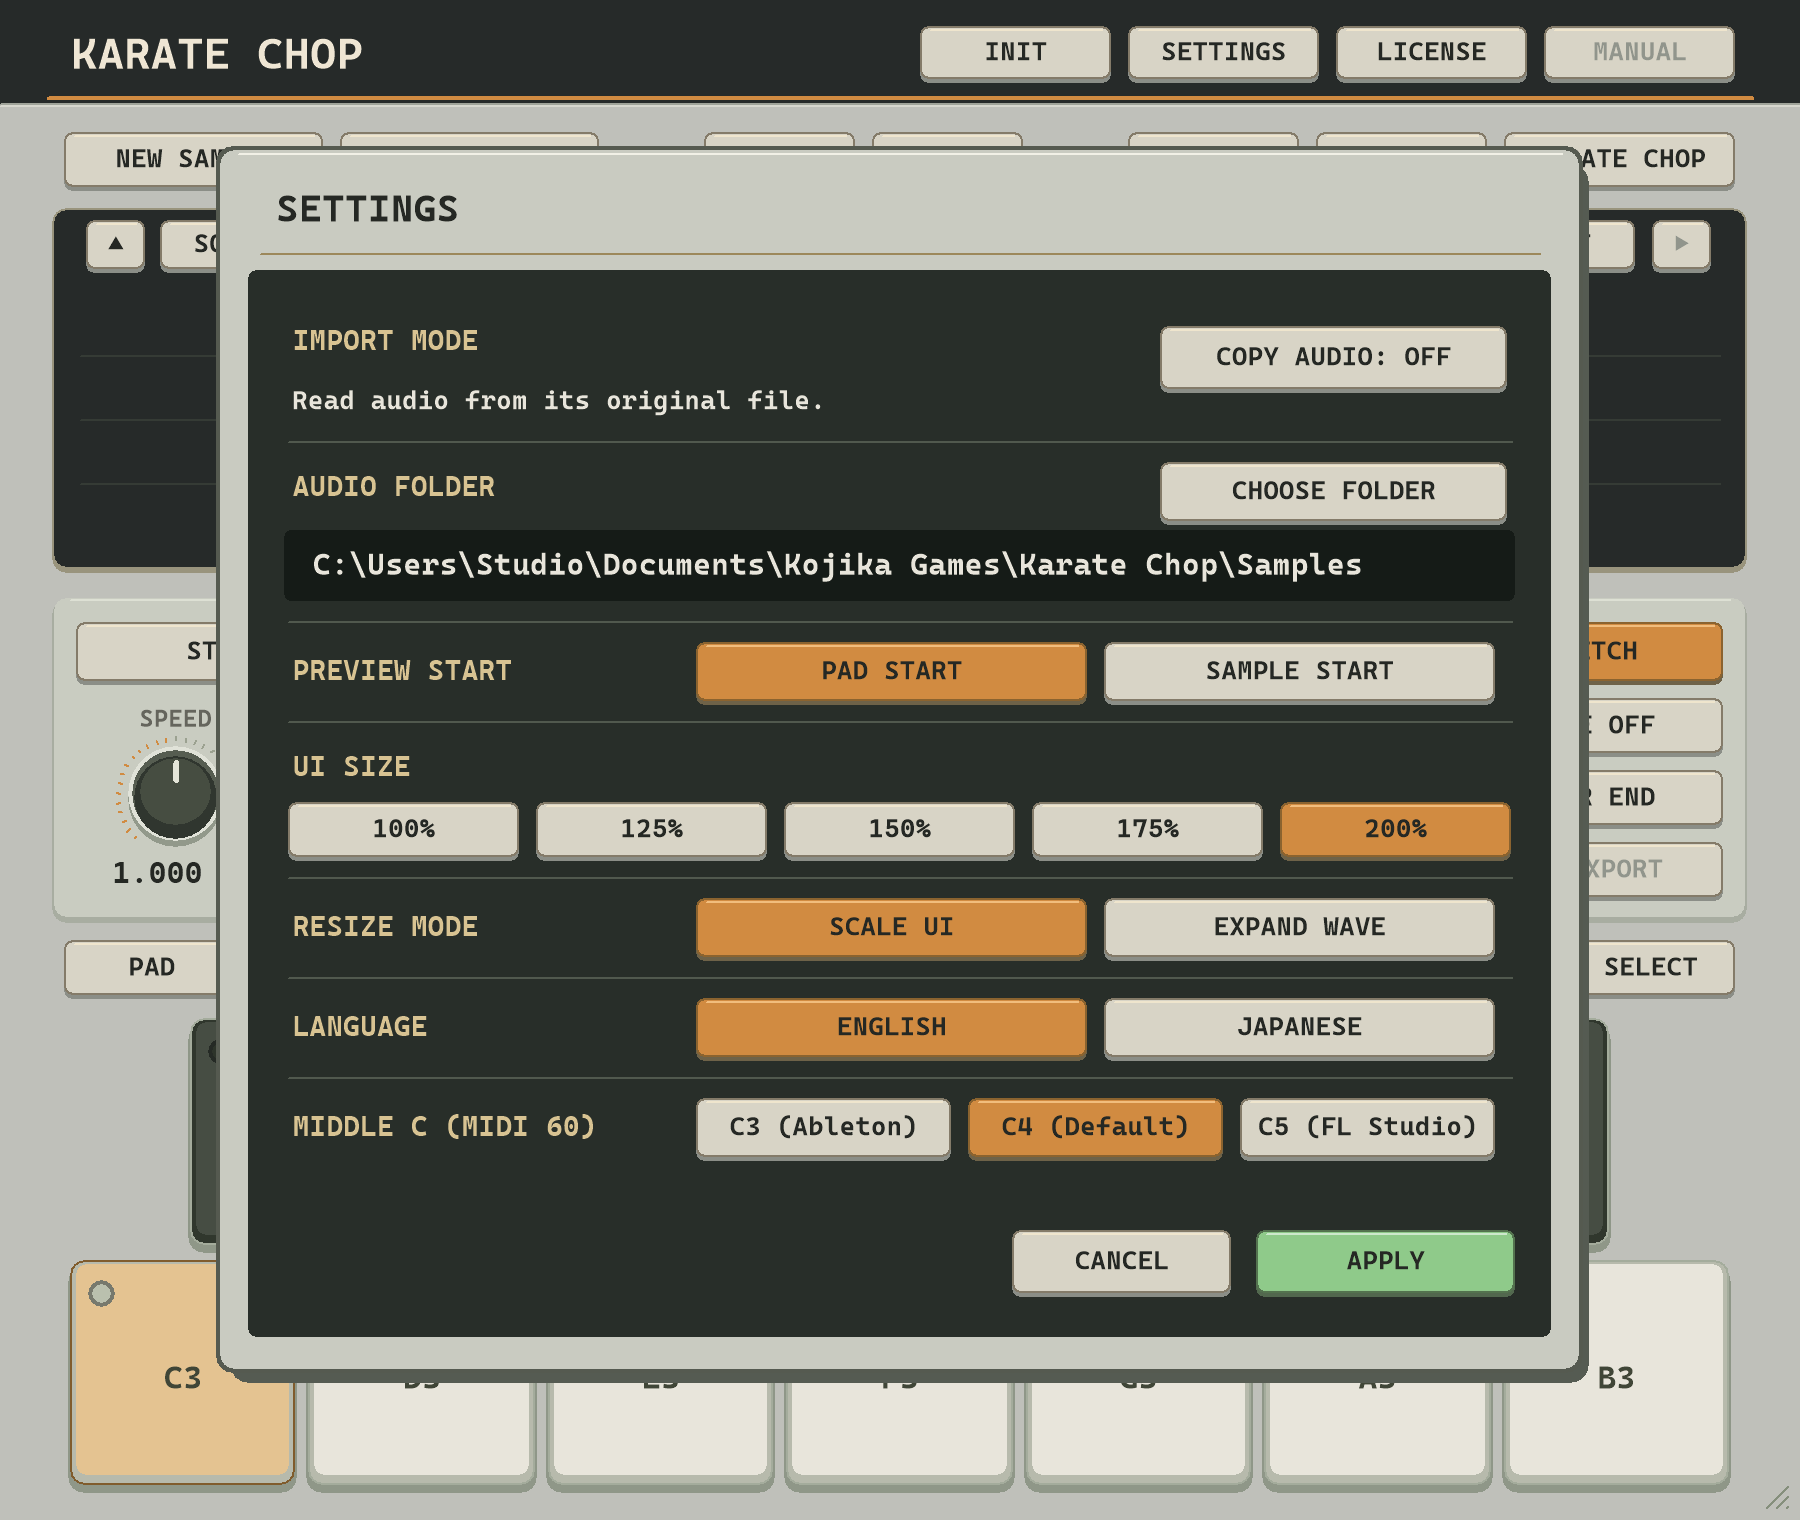
Task: Set middle C to C3 (Ableton)
Action: (823, 1128)
